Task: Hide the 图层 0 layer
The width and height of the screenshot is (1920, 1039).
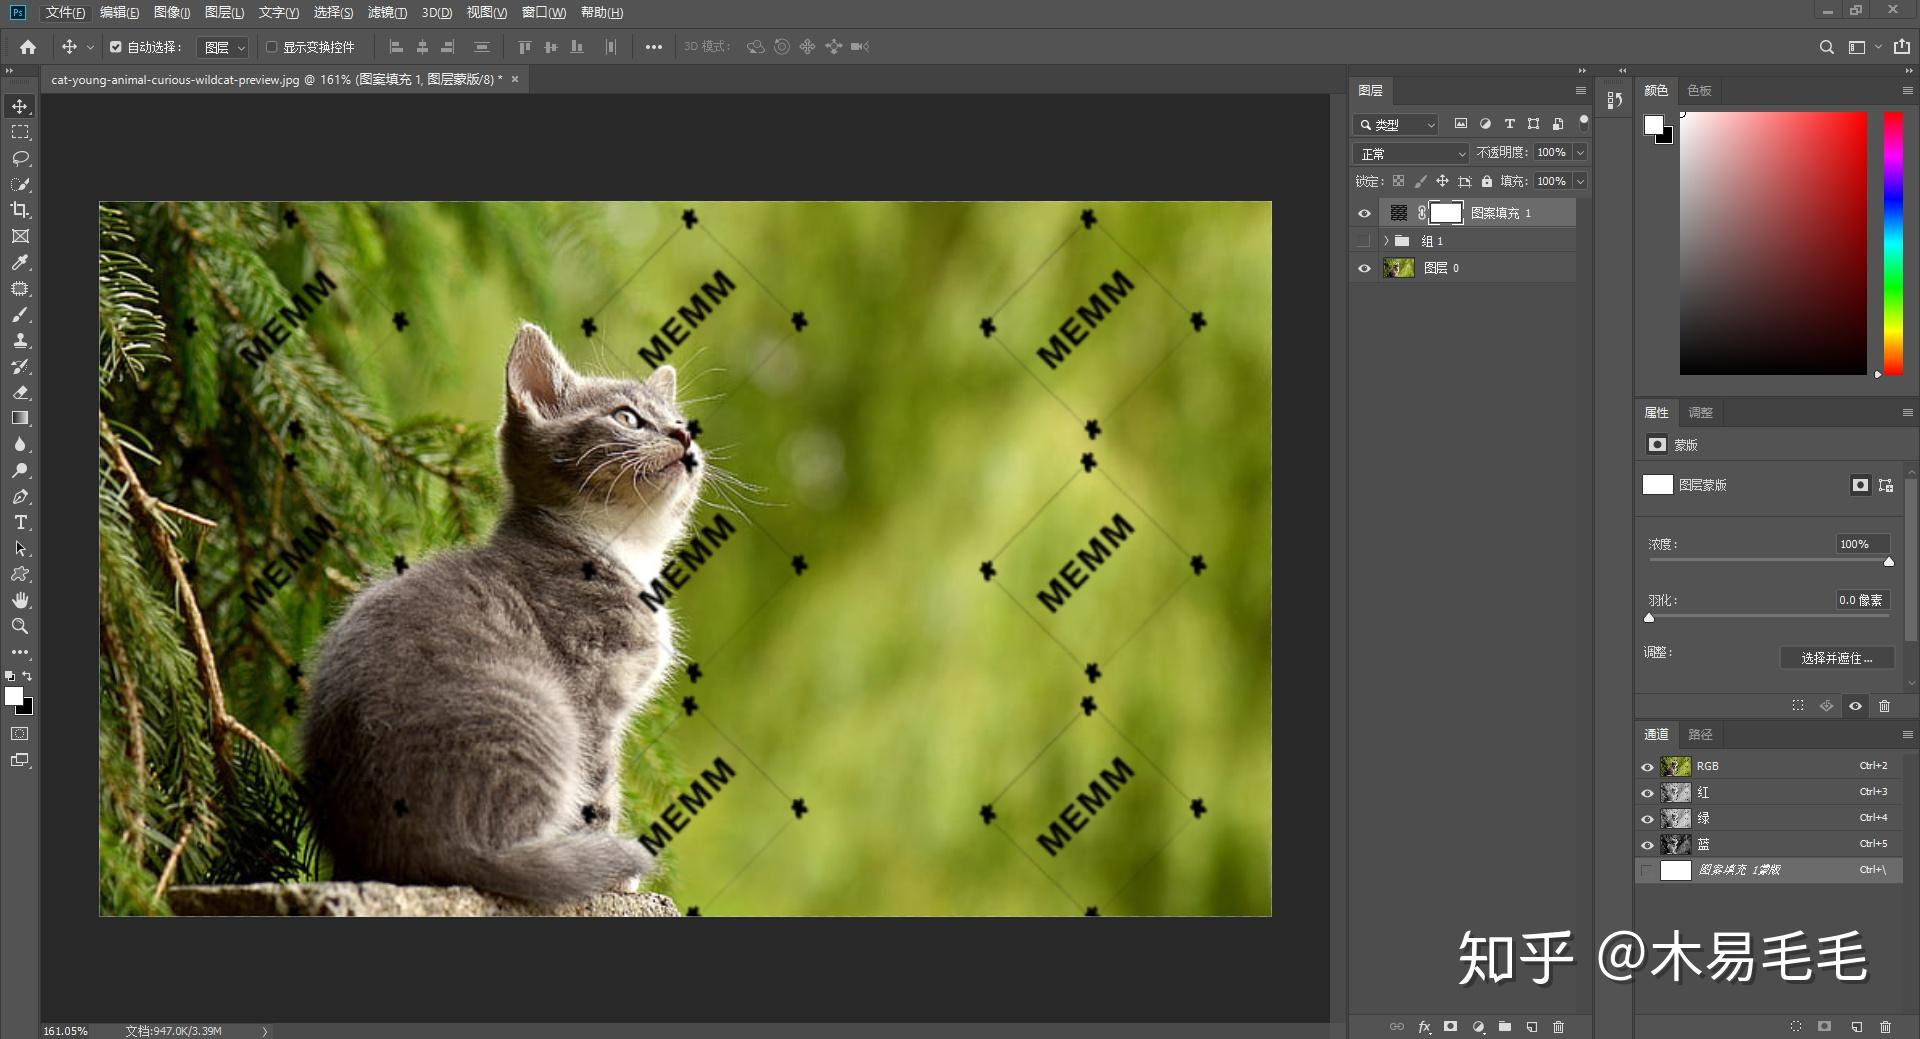Action: click(x=1364, y=268)
